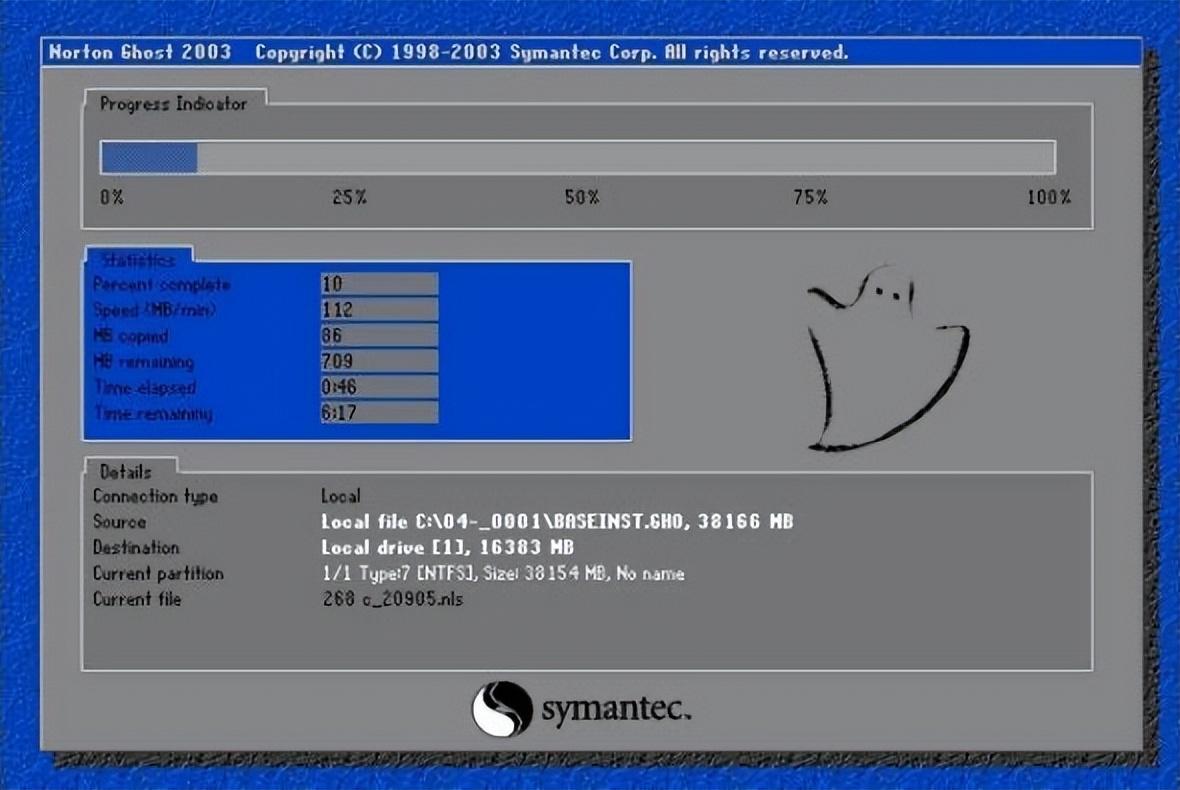The width and height of the screenshot is (1180, 790).
Task: Click the Progress Indicator panel label
Action: [173, 104]
